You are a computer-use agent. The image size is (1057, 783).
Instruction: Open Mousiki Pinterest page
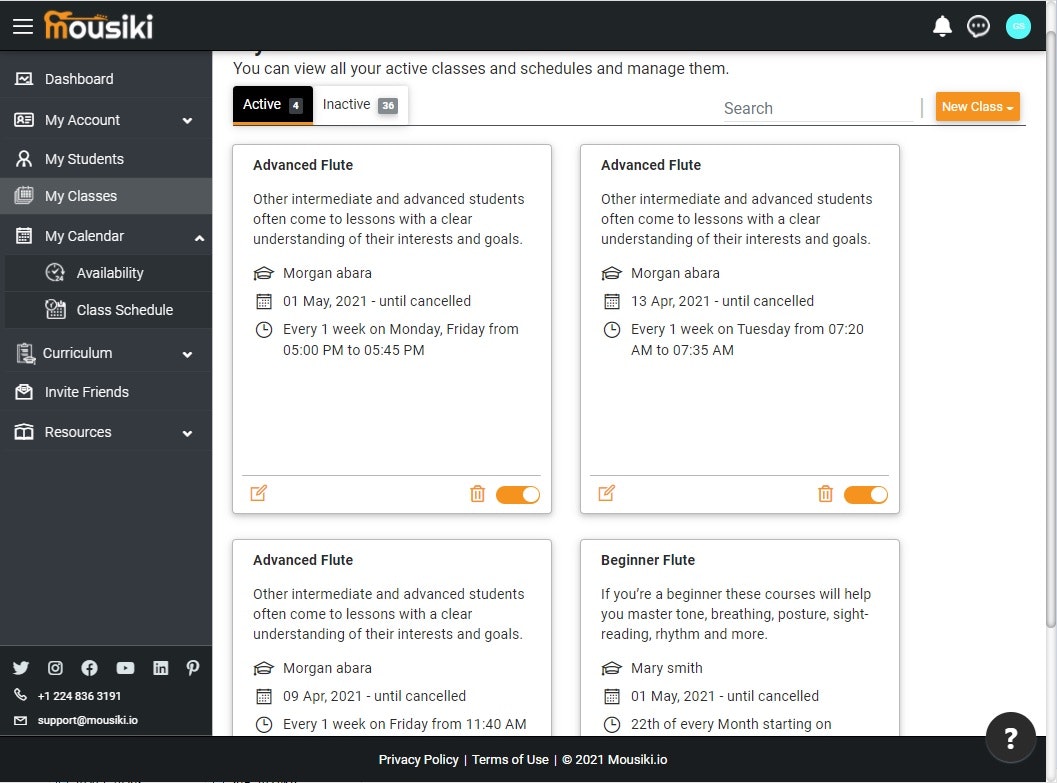point(193,668)
